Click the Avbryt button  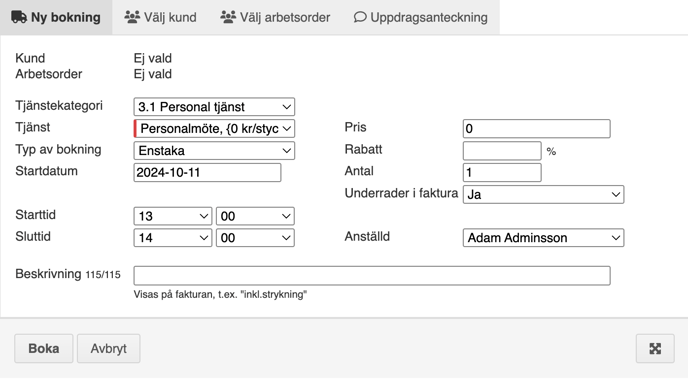(x=108, y=349)
